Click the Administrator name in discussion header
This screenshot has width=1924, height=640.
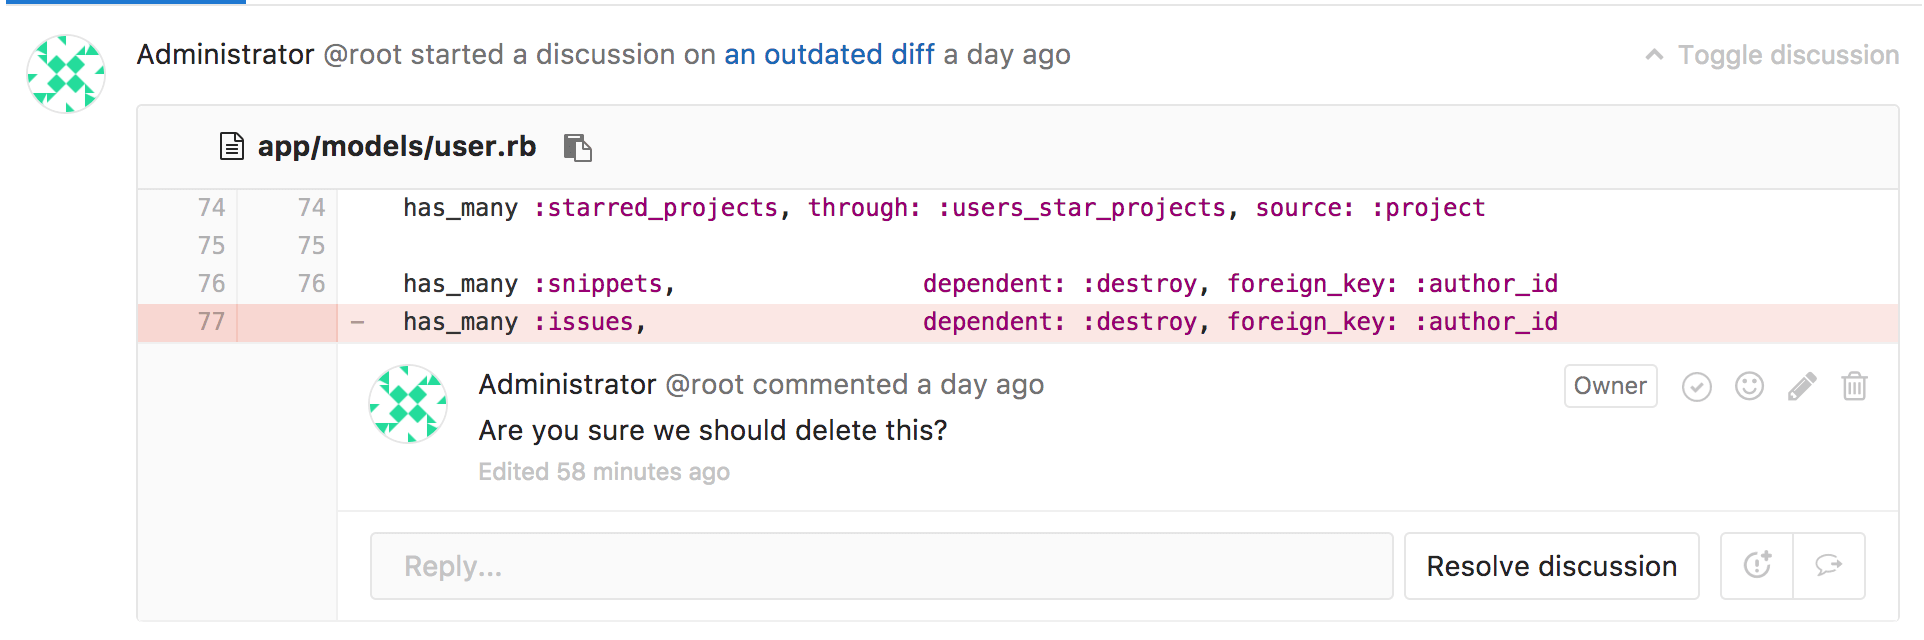(225, 54)
